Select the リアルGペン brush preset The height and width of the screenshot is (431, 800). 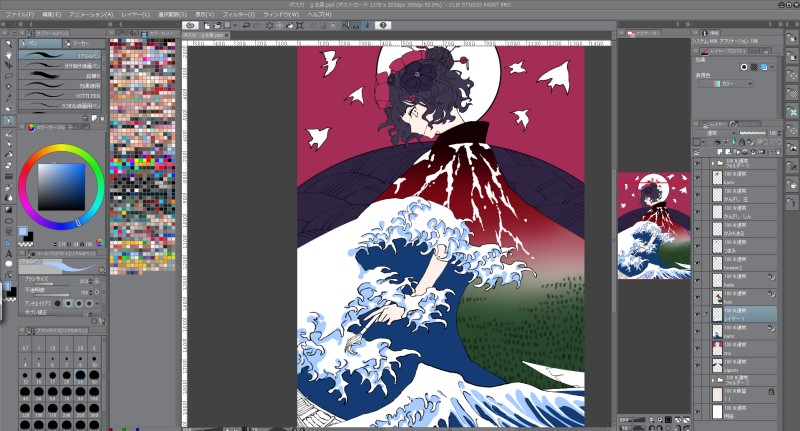pos(60,55)
